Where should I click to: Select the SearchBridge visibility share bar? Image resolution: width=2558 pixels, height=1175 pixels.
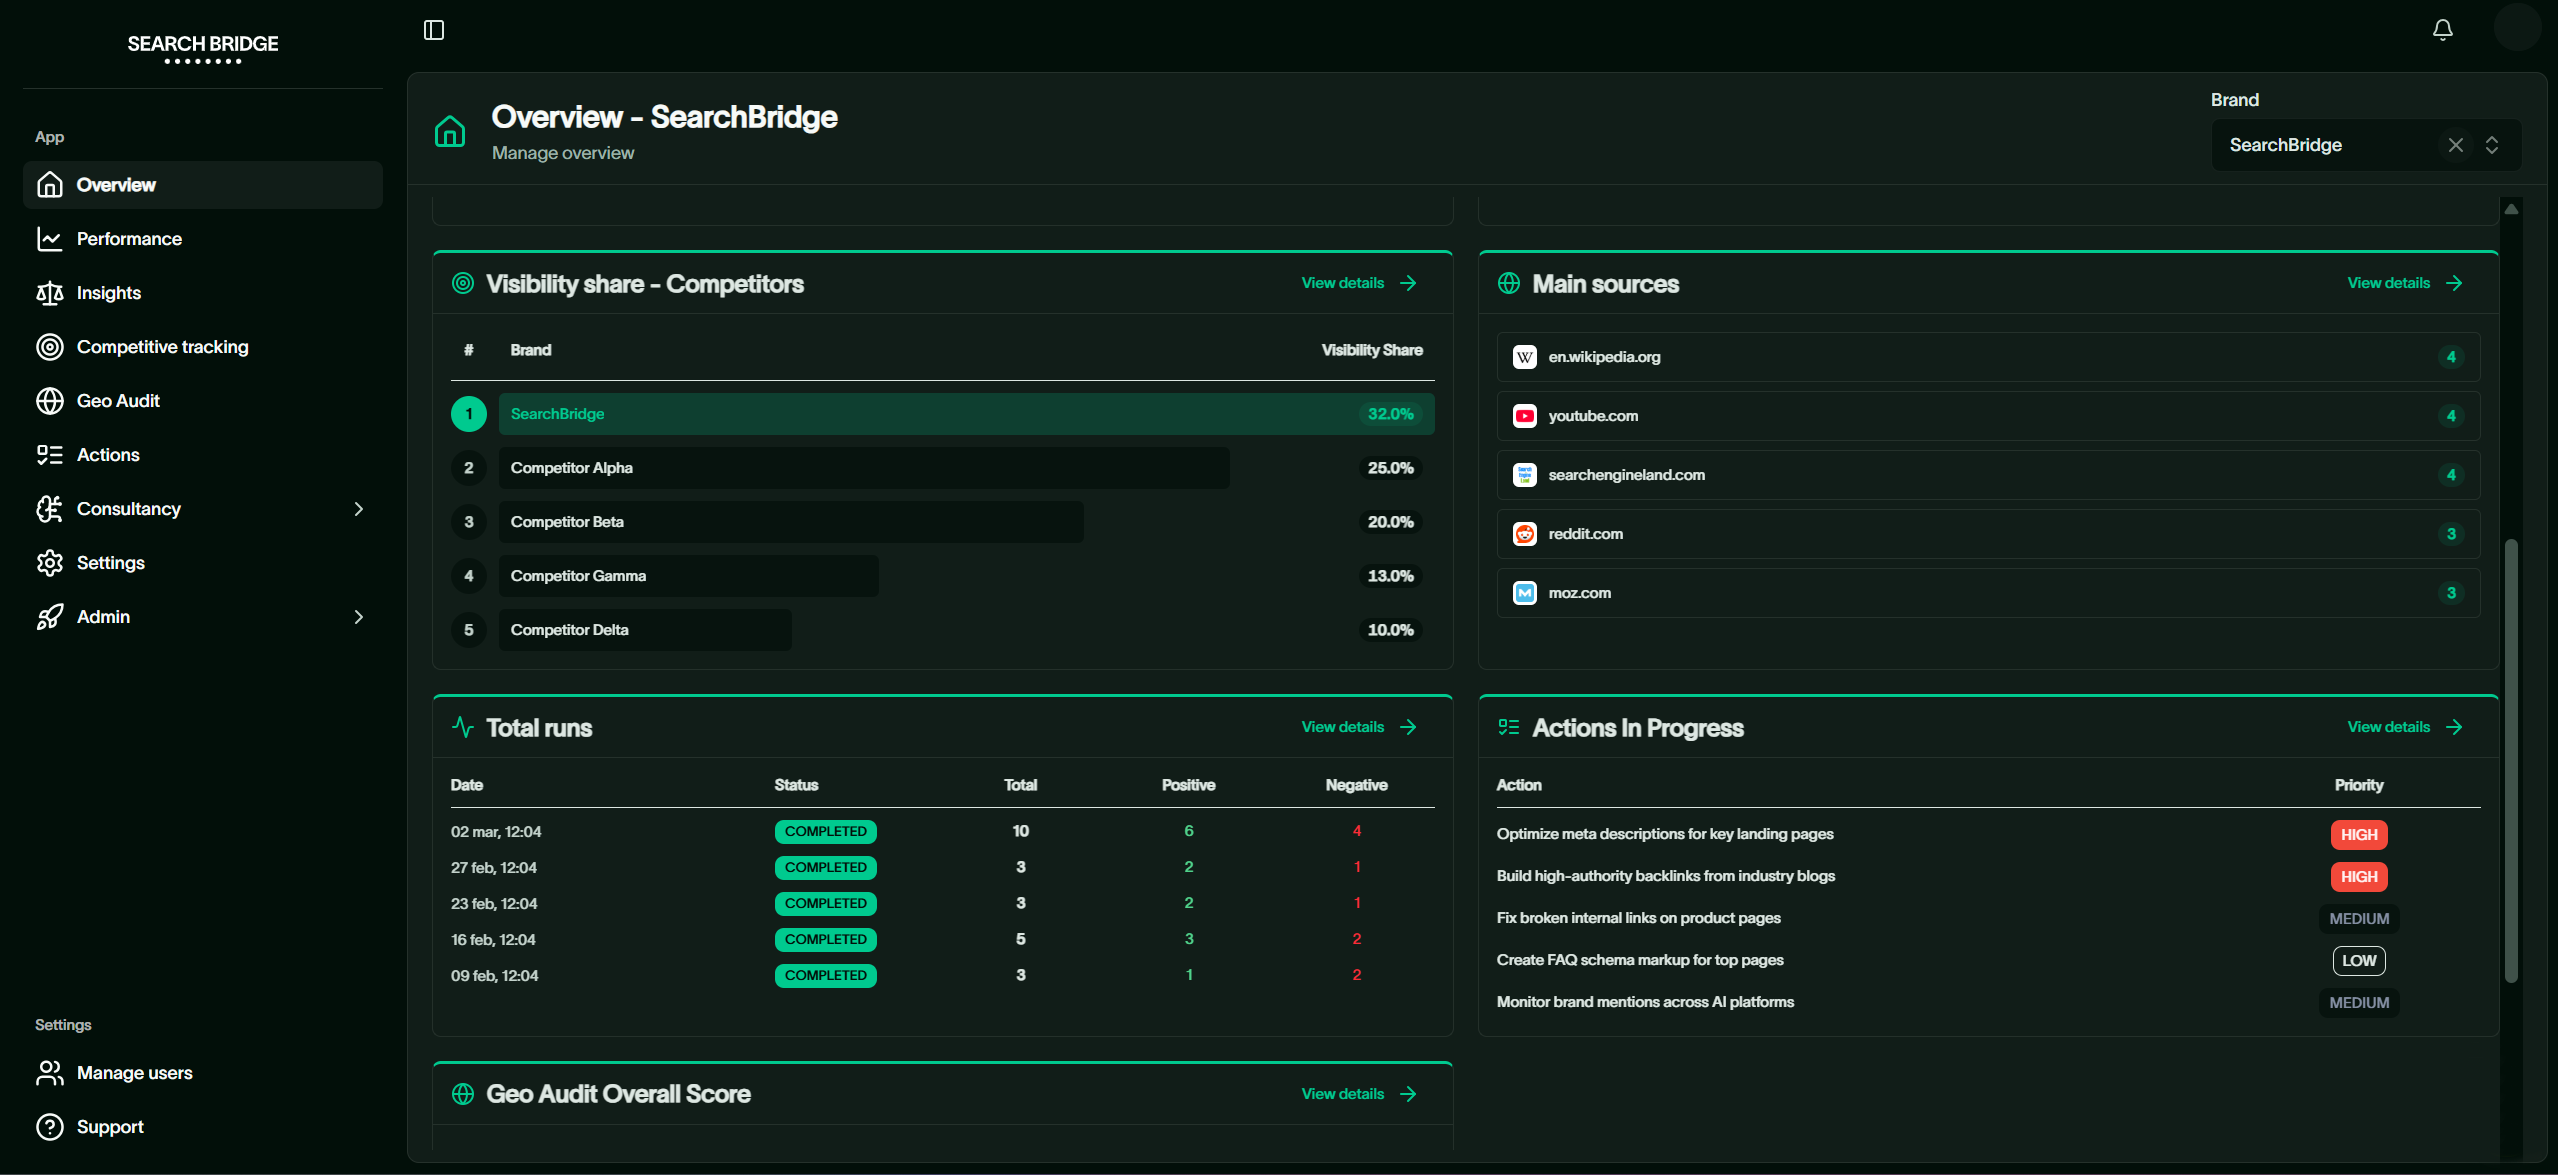(x=967, y=414)
